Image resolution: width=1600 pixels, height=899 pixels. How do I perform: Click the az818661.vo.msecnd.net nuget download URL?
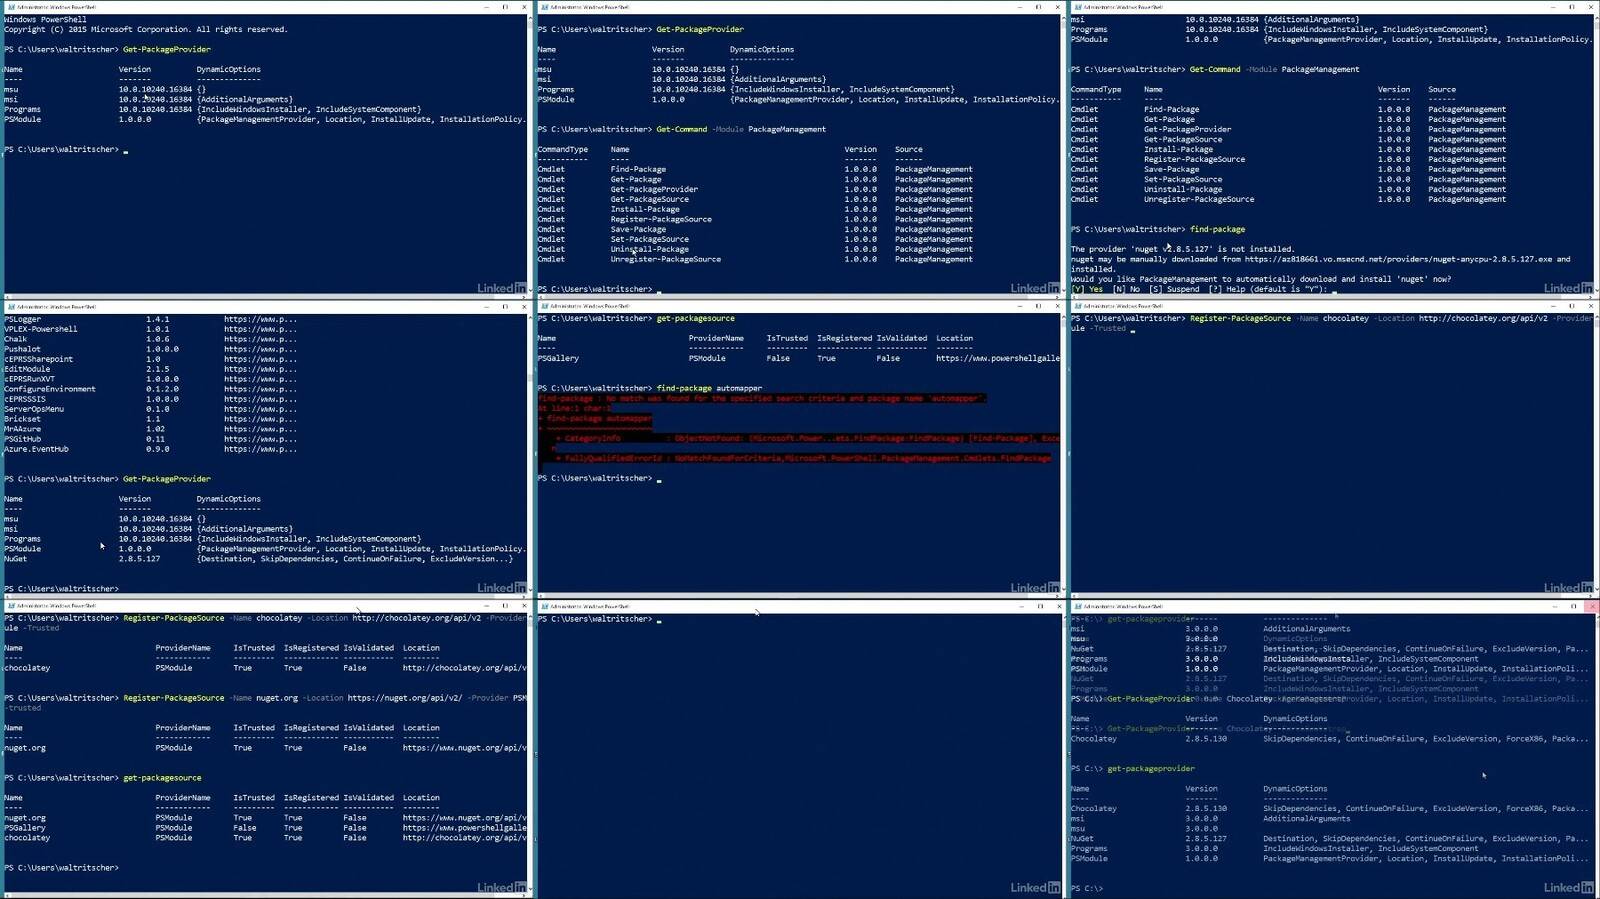tap(1398, 259)
